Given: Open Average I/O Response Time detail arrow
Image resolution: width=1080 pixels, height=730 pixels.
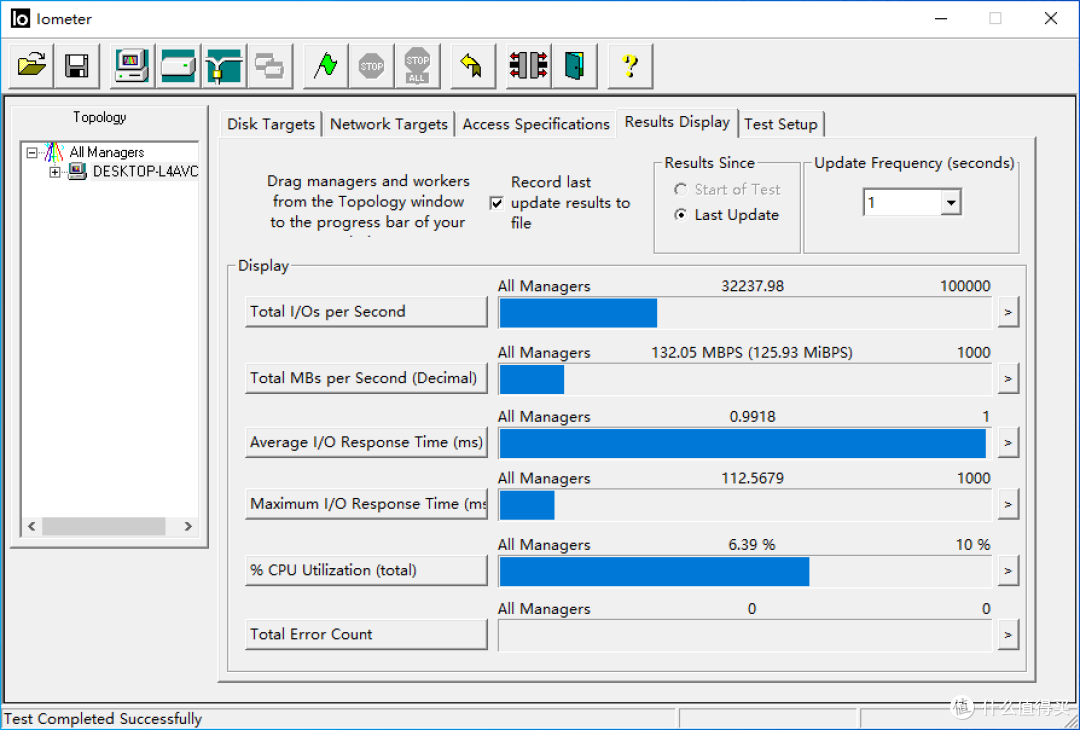Looking at the screenshot, I should click(1008, 442).
